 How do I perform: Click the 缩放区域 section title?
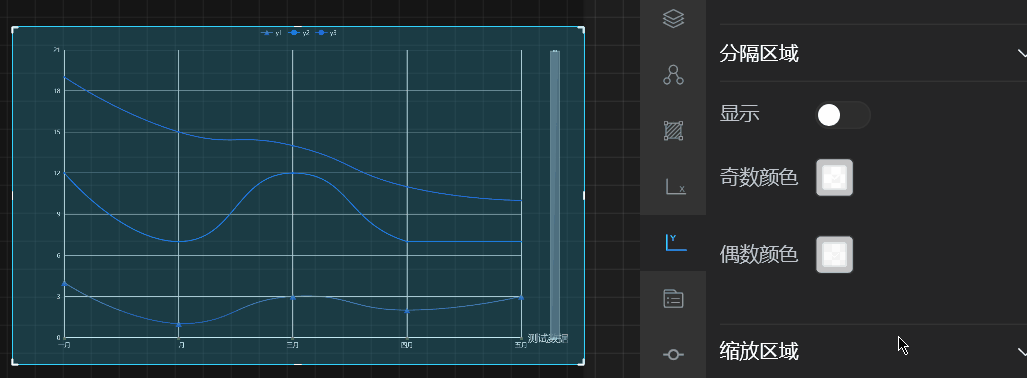(x=759, y=352)
